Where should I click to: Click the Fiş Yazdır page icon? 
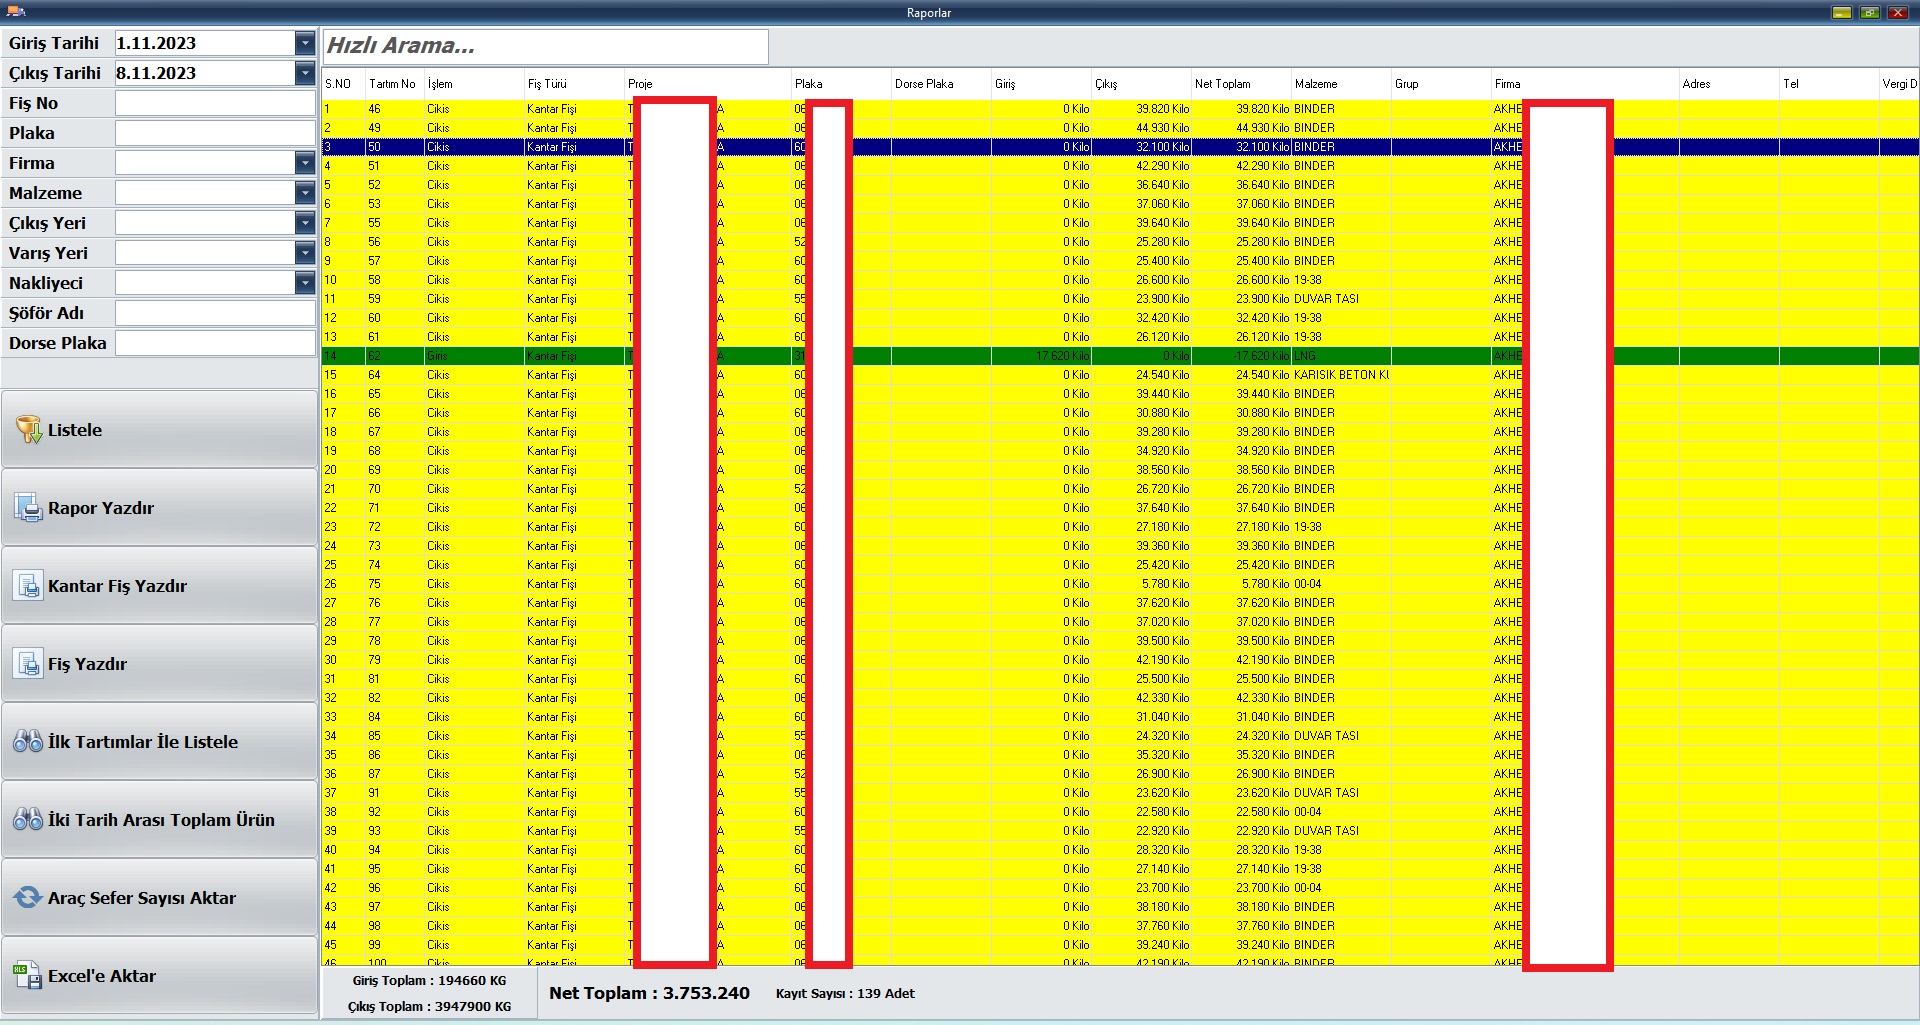(28, 664)
